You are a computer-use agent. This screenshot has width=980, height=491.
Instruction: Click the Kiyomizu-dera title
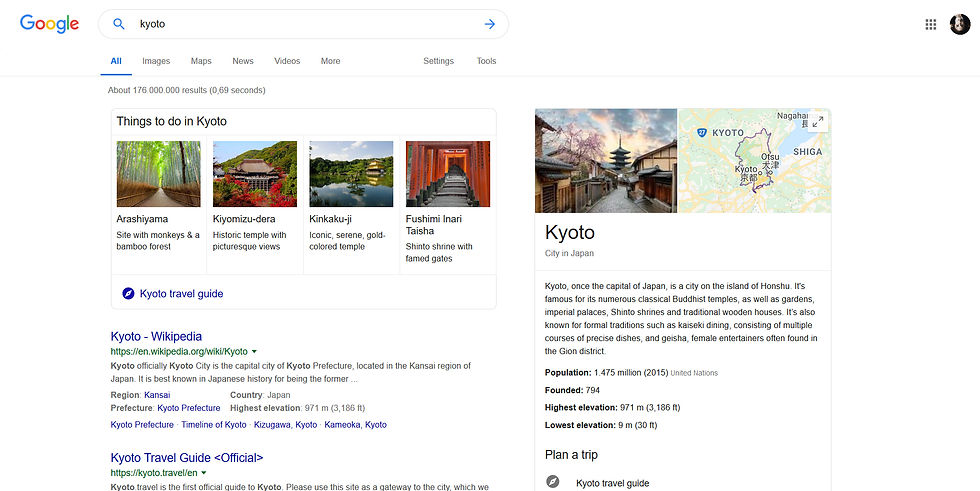pos(244,219)
